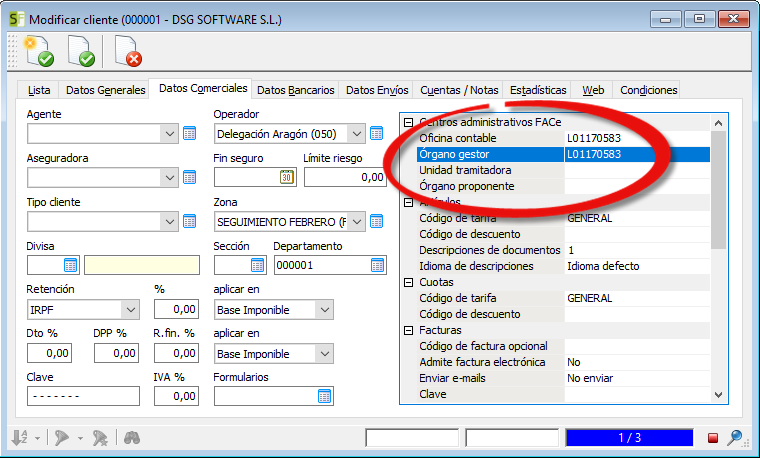Switch to the Estadísticas tab
Screen dimensions: 760x458
pos(538,90)
